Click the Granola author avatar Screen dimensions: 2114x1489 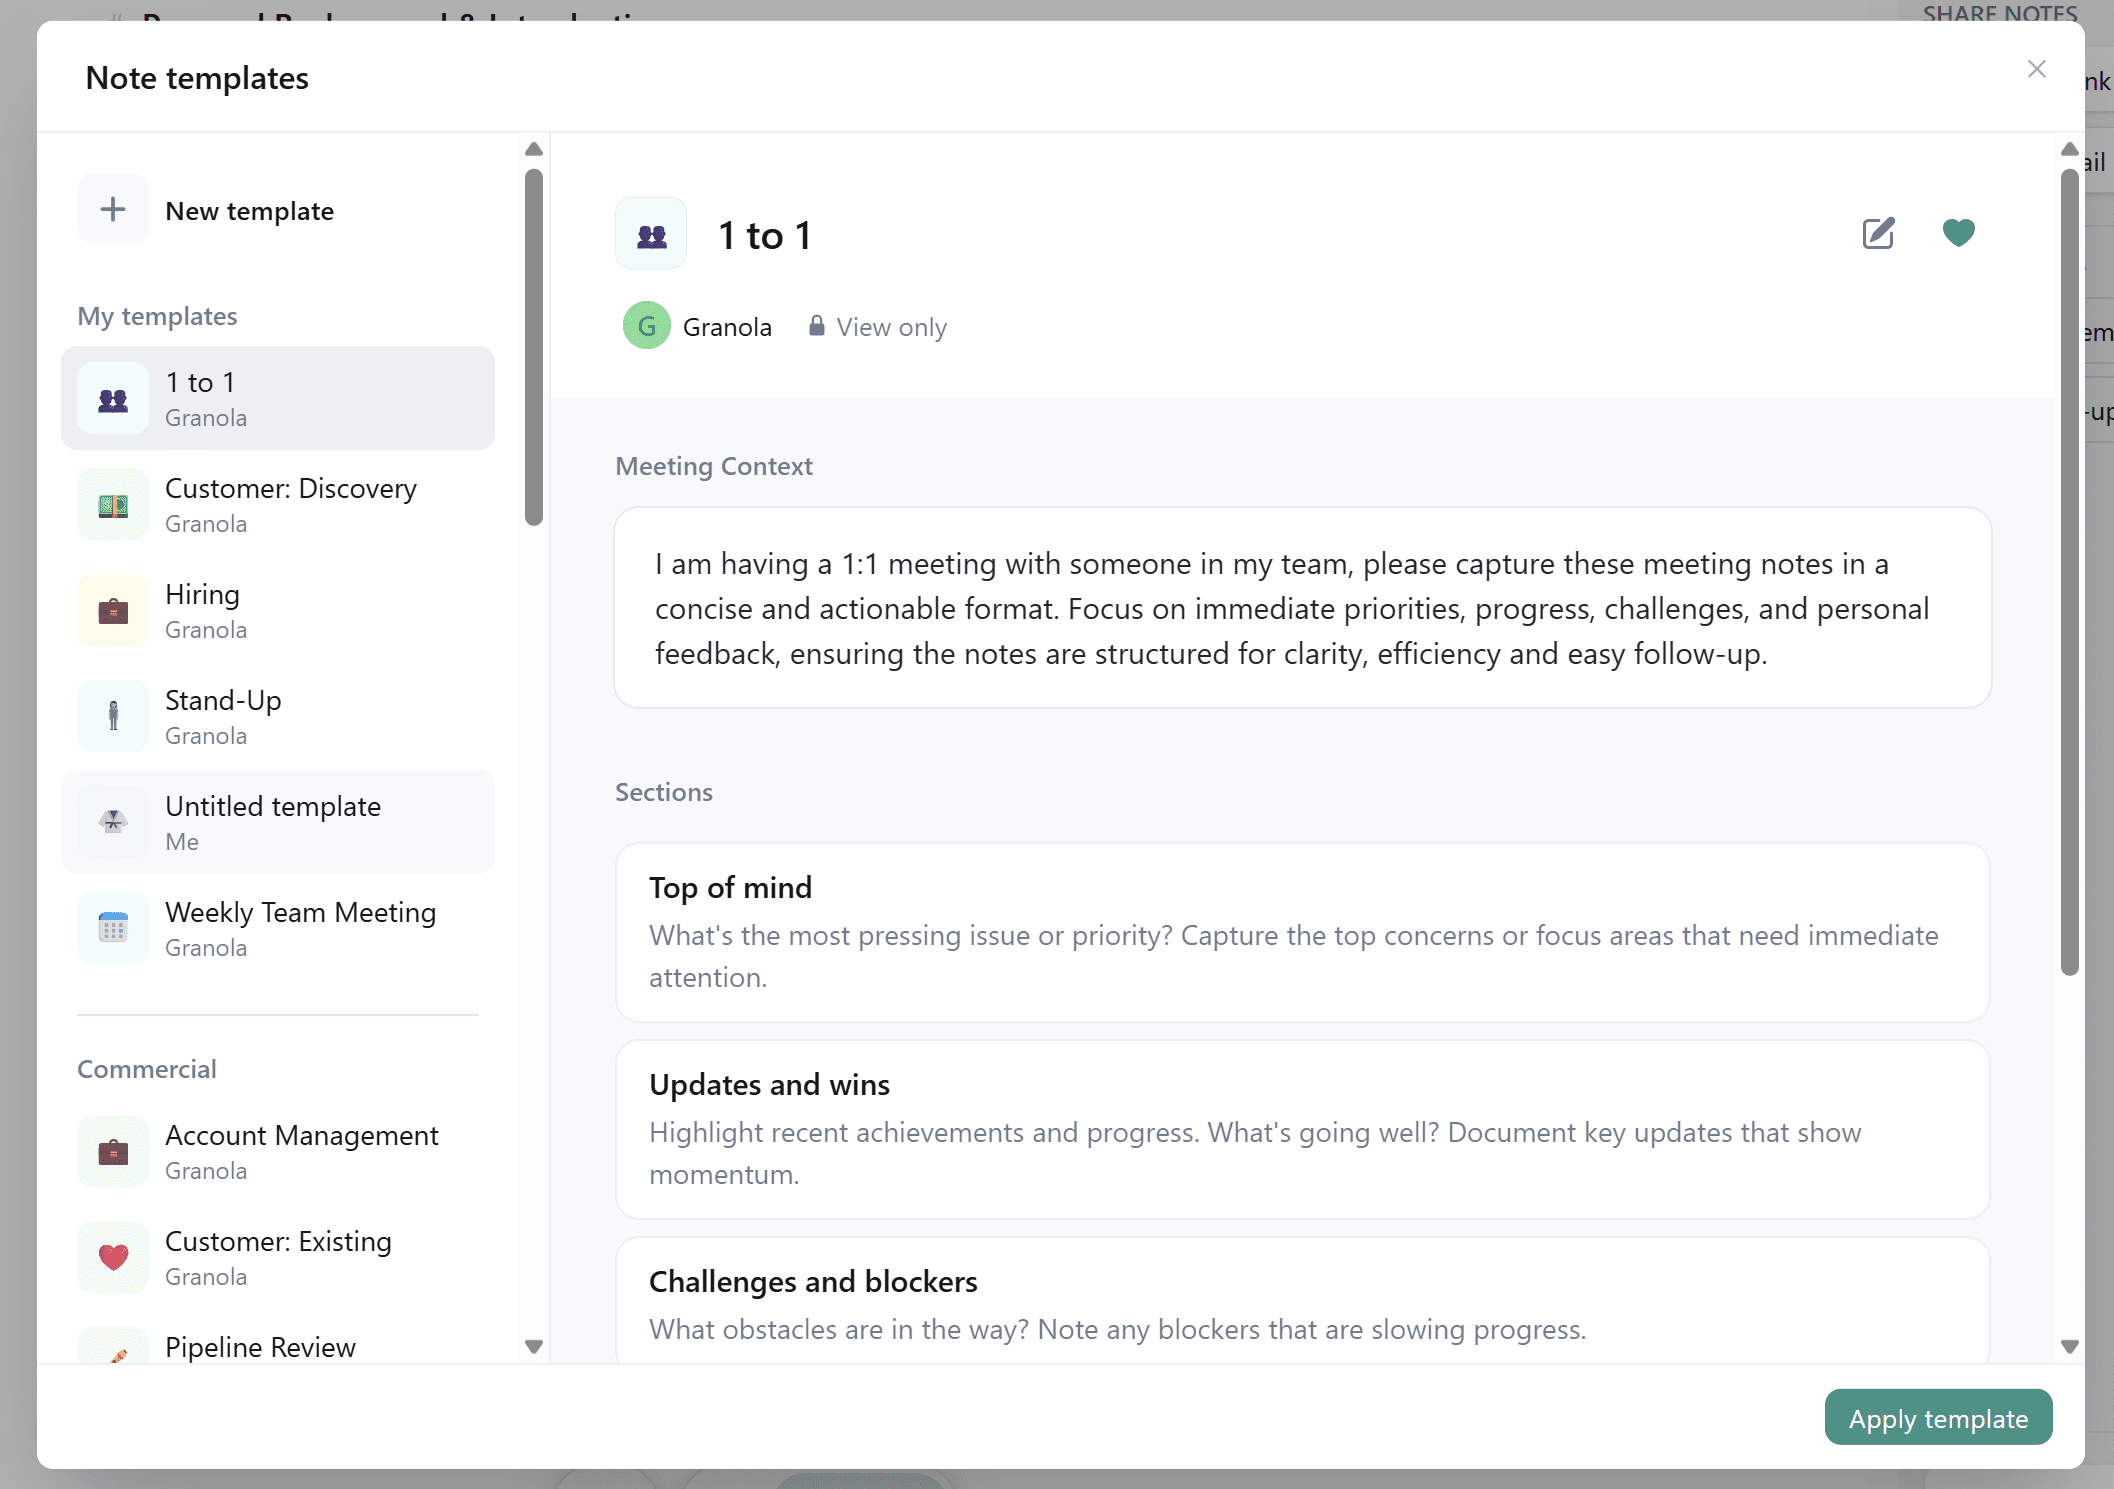[646, 326]
